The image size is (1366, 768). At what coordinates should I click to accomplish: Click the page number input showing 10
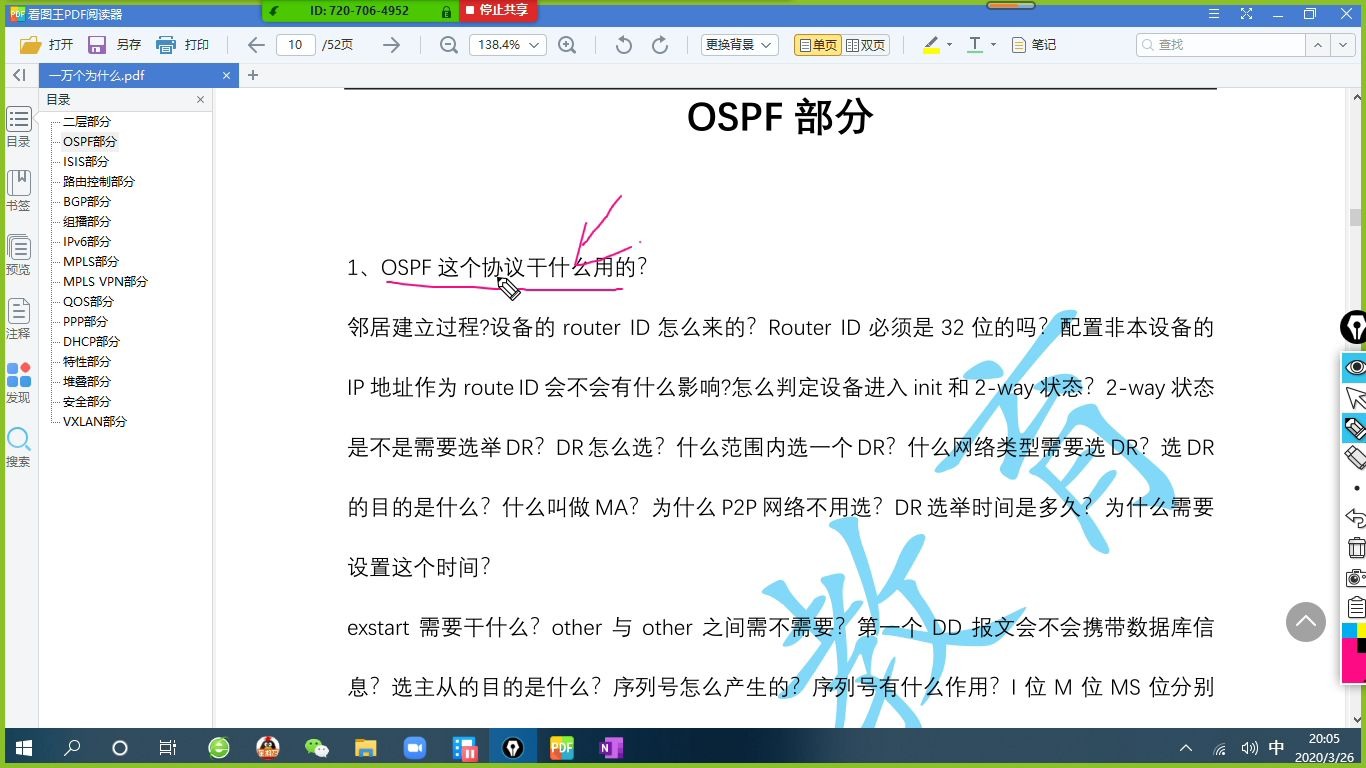click(294, 44)
